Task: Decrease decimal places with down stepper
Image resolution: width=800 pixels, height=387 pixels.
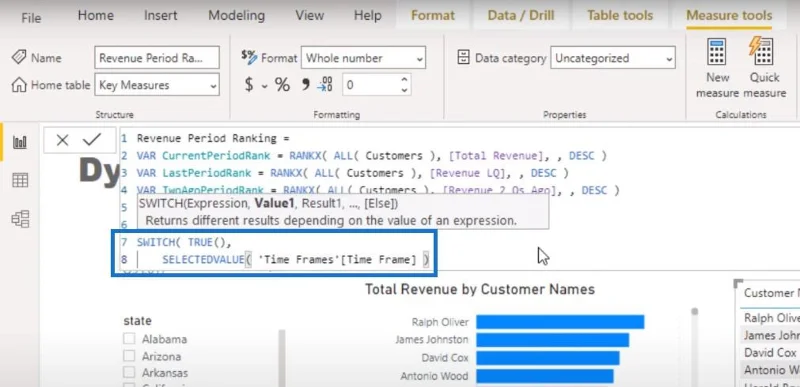Action: click(404, 90)
